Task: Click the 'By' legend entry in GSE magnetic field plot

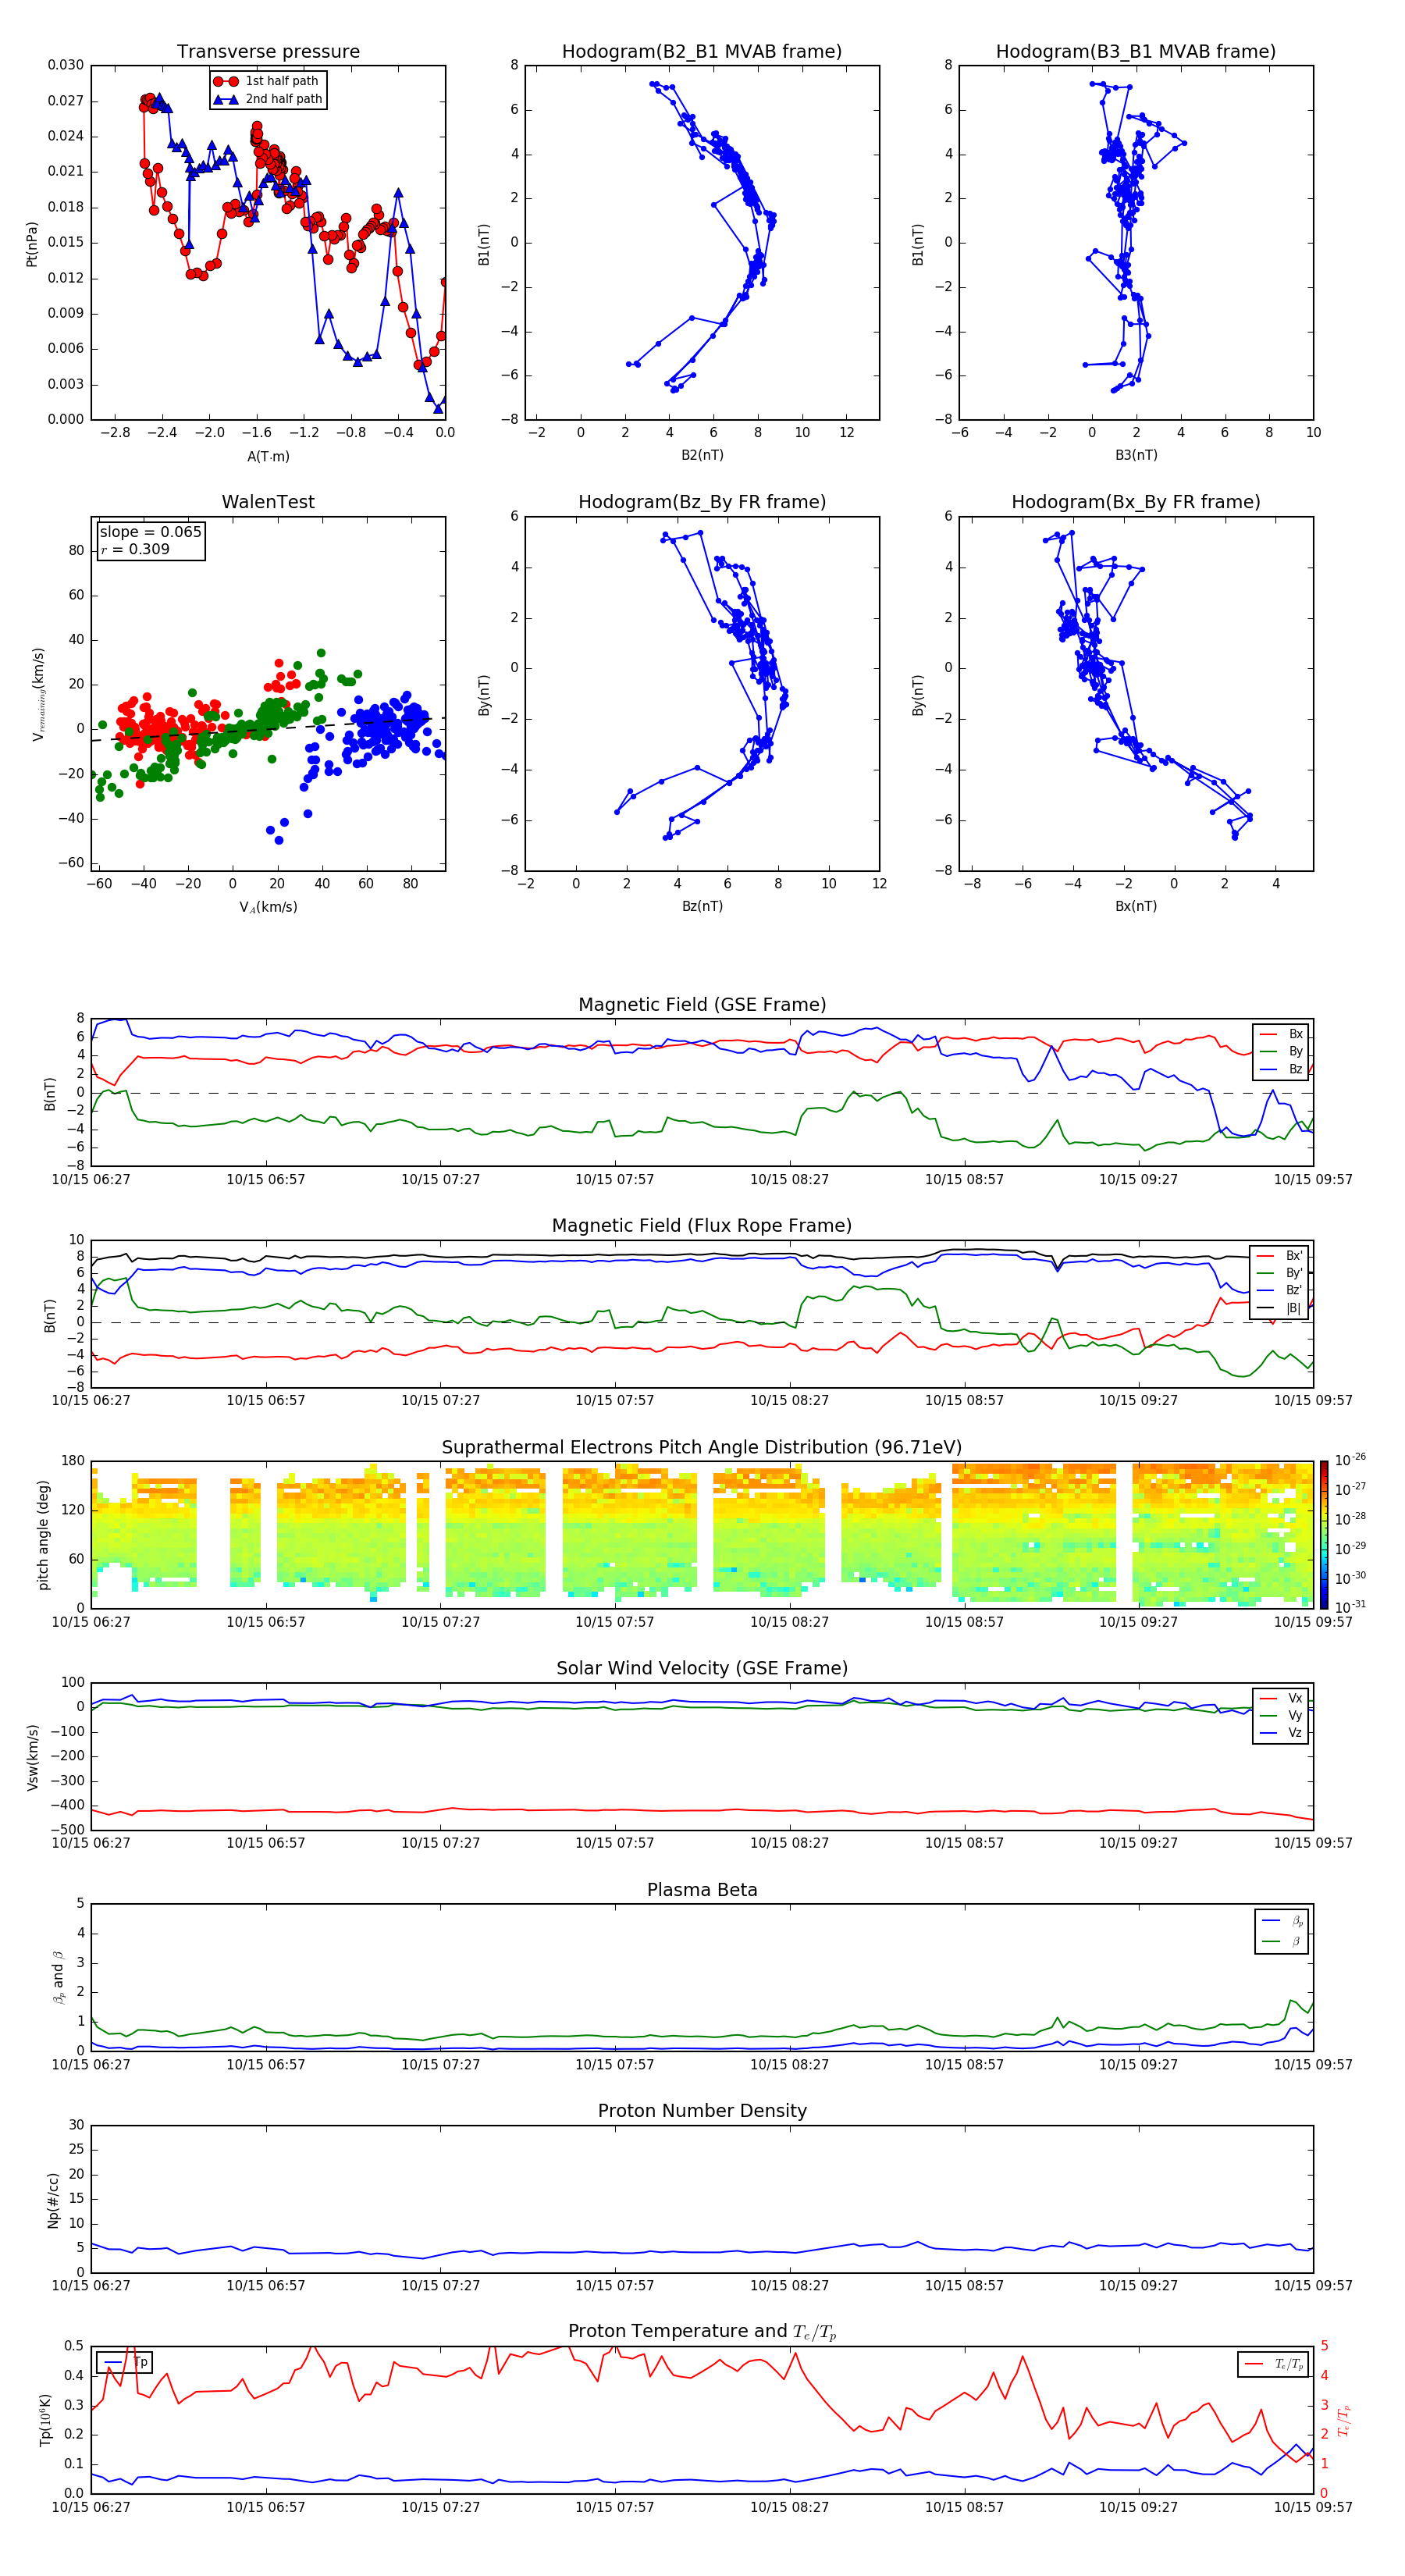Action: (1281, 1051)
